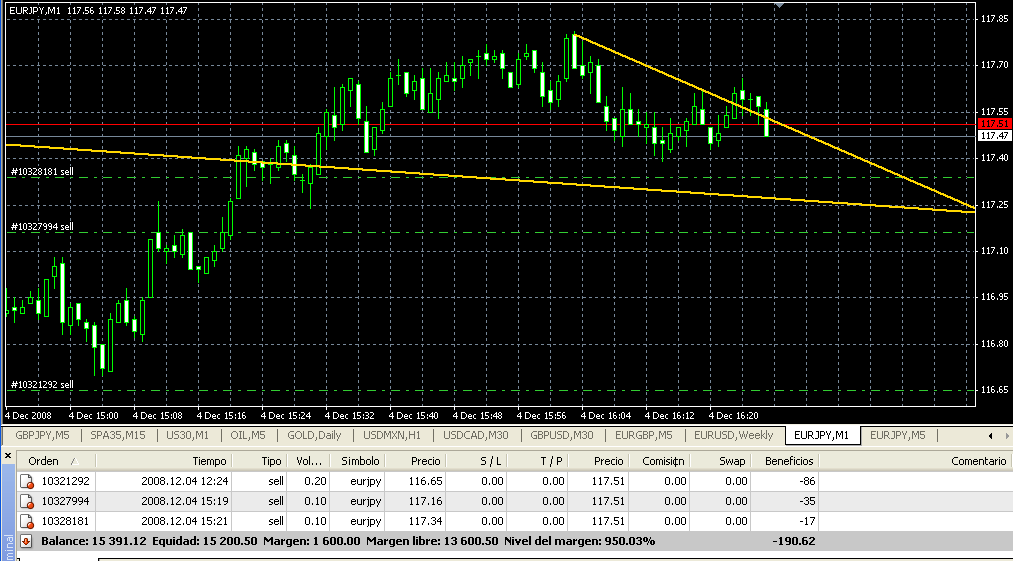Screen dimensions: 1013x561
Task: Close the terminal panel with the X
Action: pos(8,456)
